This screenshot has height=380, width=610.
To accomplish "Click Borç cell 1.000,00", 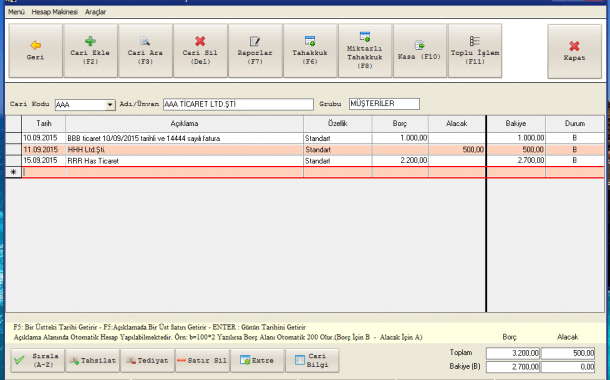I will click(400, 138).
